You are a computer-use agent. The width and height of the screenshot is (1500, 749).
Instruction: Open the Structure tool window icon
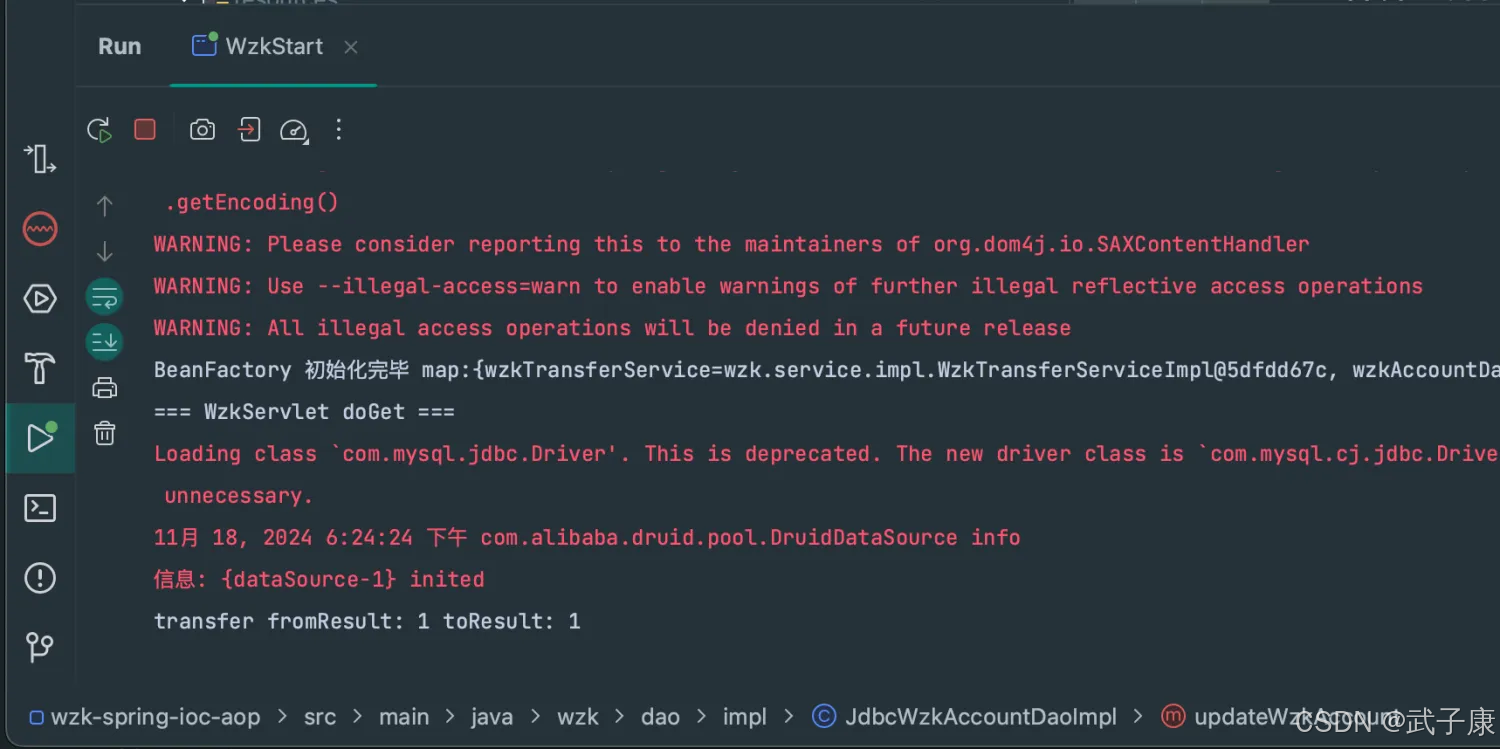[x=39, y=159]
